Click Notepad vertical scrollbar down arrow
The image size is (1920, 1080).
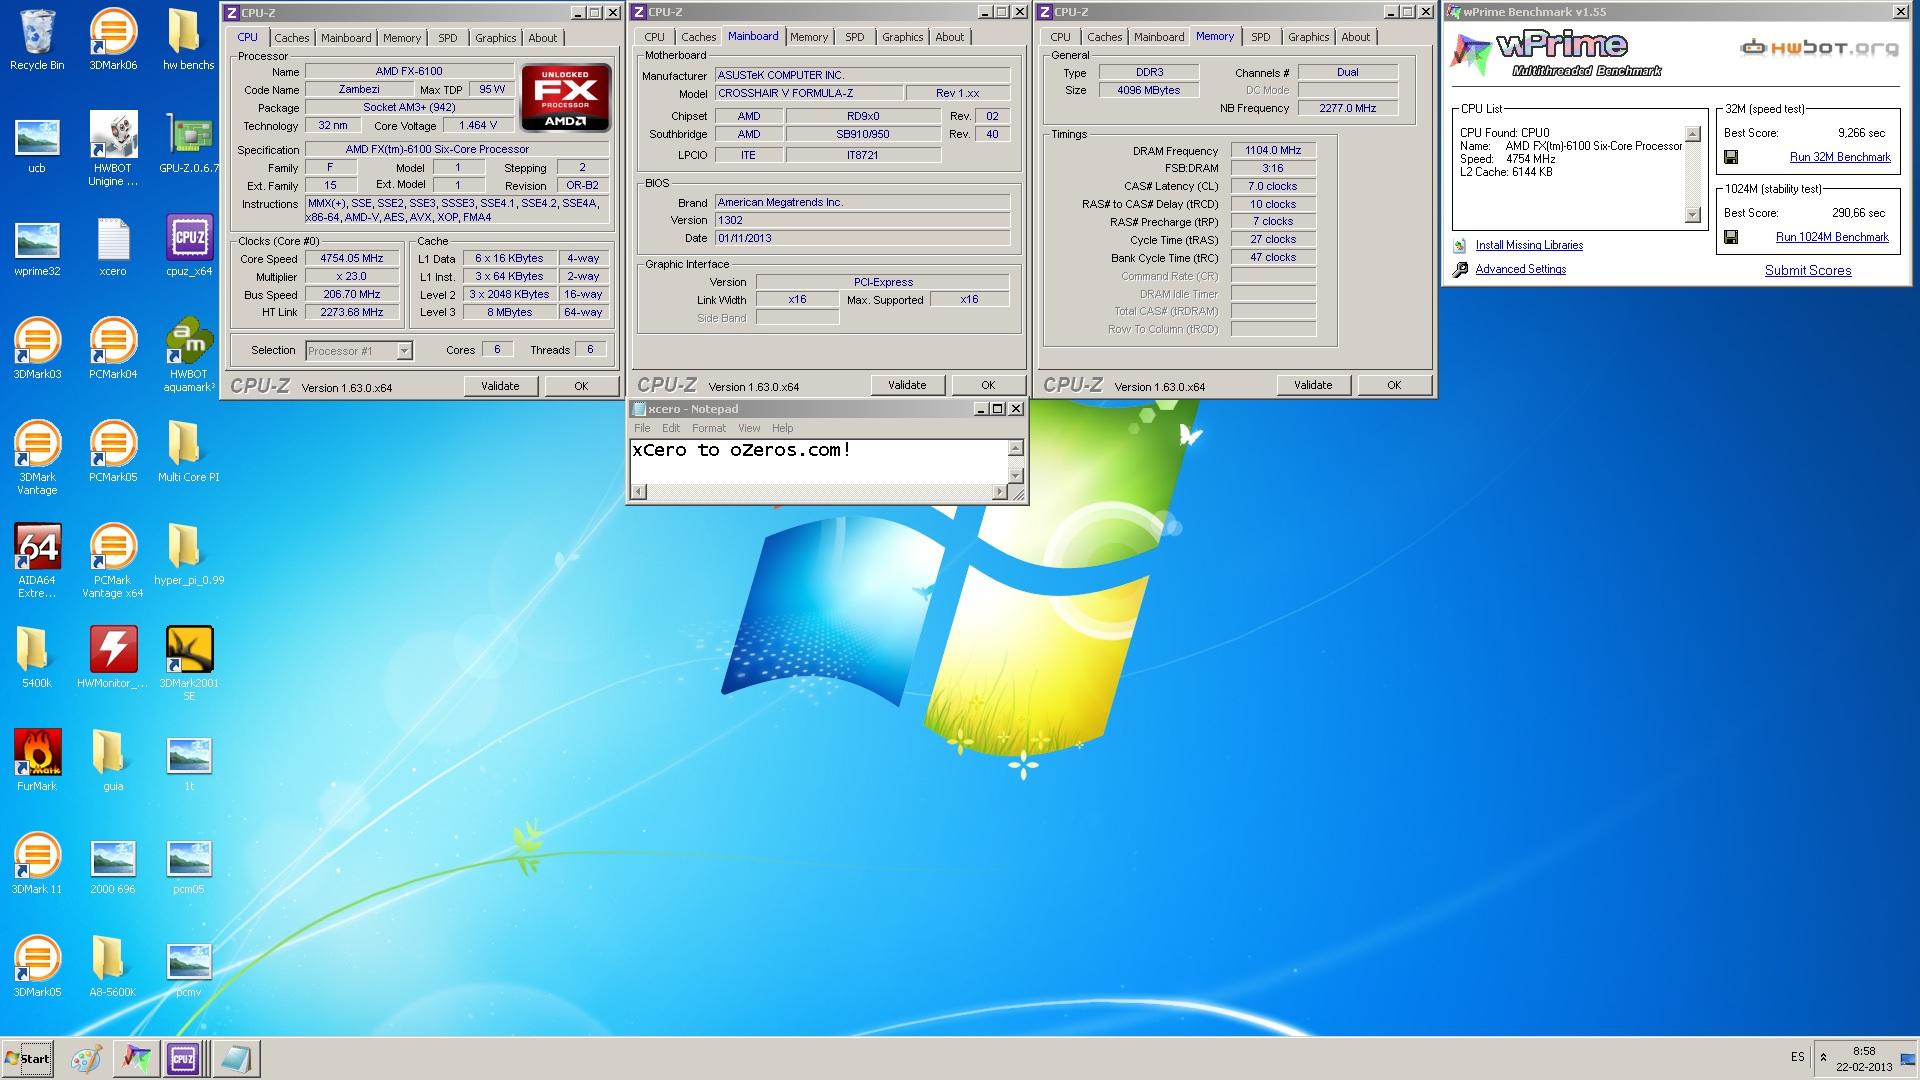pyautogui.click(x=1016, y=475)
